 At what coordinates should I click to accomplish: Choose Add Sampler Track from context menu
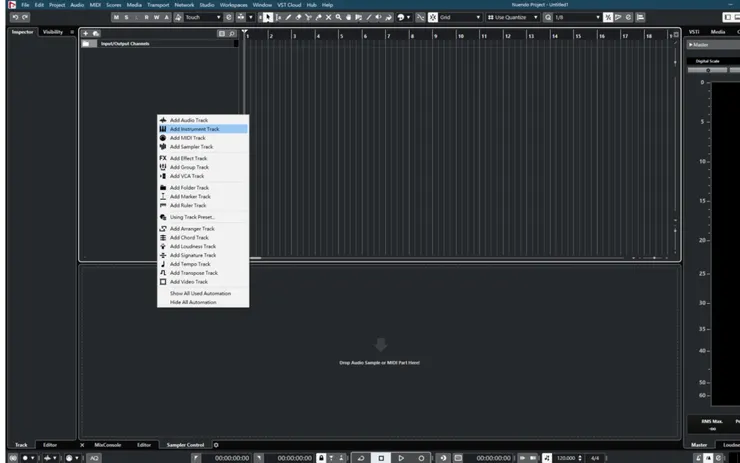(x=203, y=147)
